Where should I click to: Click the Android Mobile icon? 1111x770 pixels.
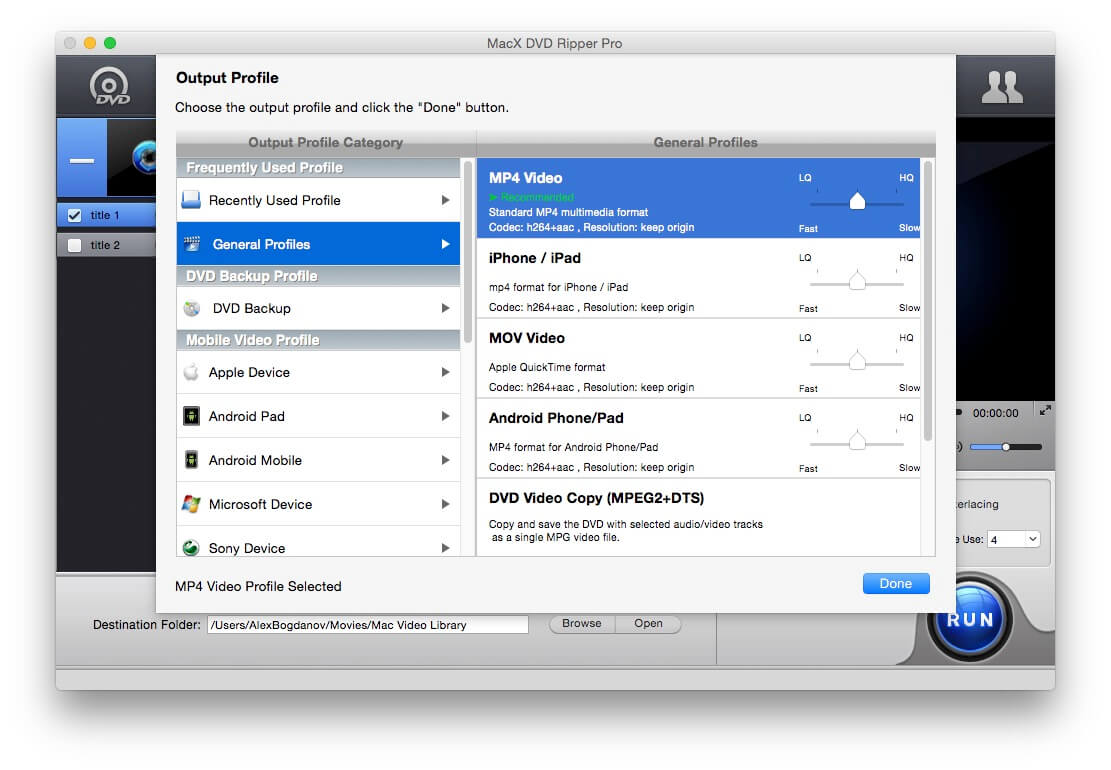coord(191,460)
